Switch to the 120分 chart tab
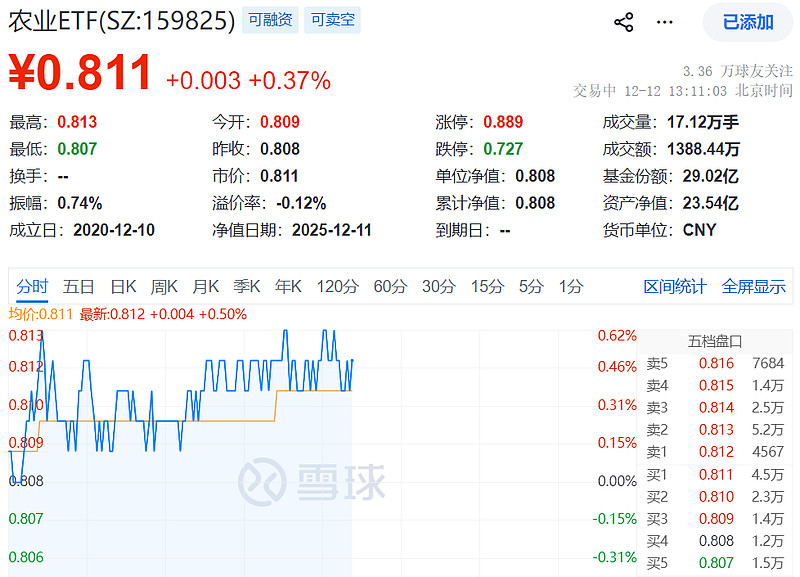The image size is (800, 577). click(x=337, y=286)
